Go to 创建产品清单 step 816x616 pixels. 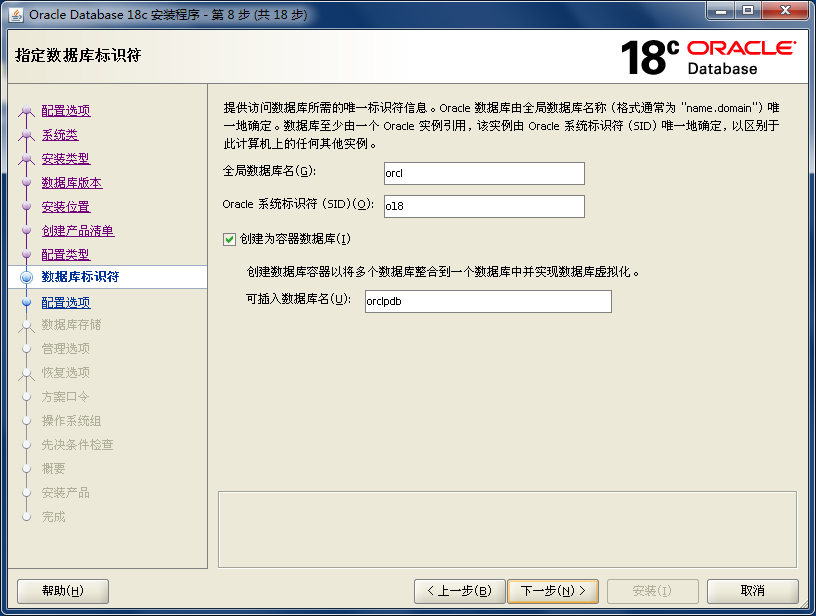[78, 230]
